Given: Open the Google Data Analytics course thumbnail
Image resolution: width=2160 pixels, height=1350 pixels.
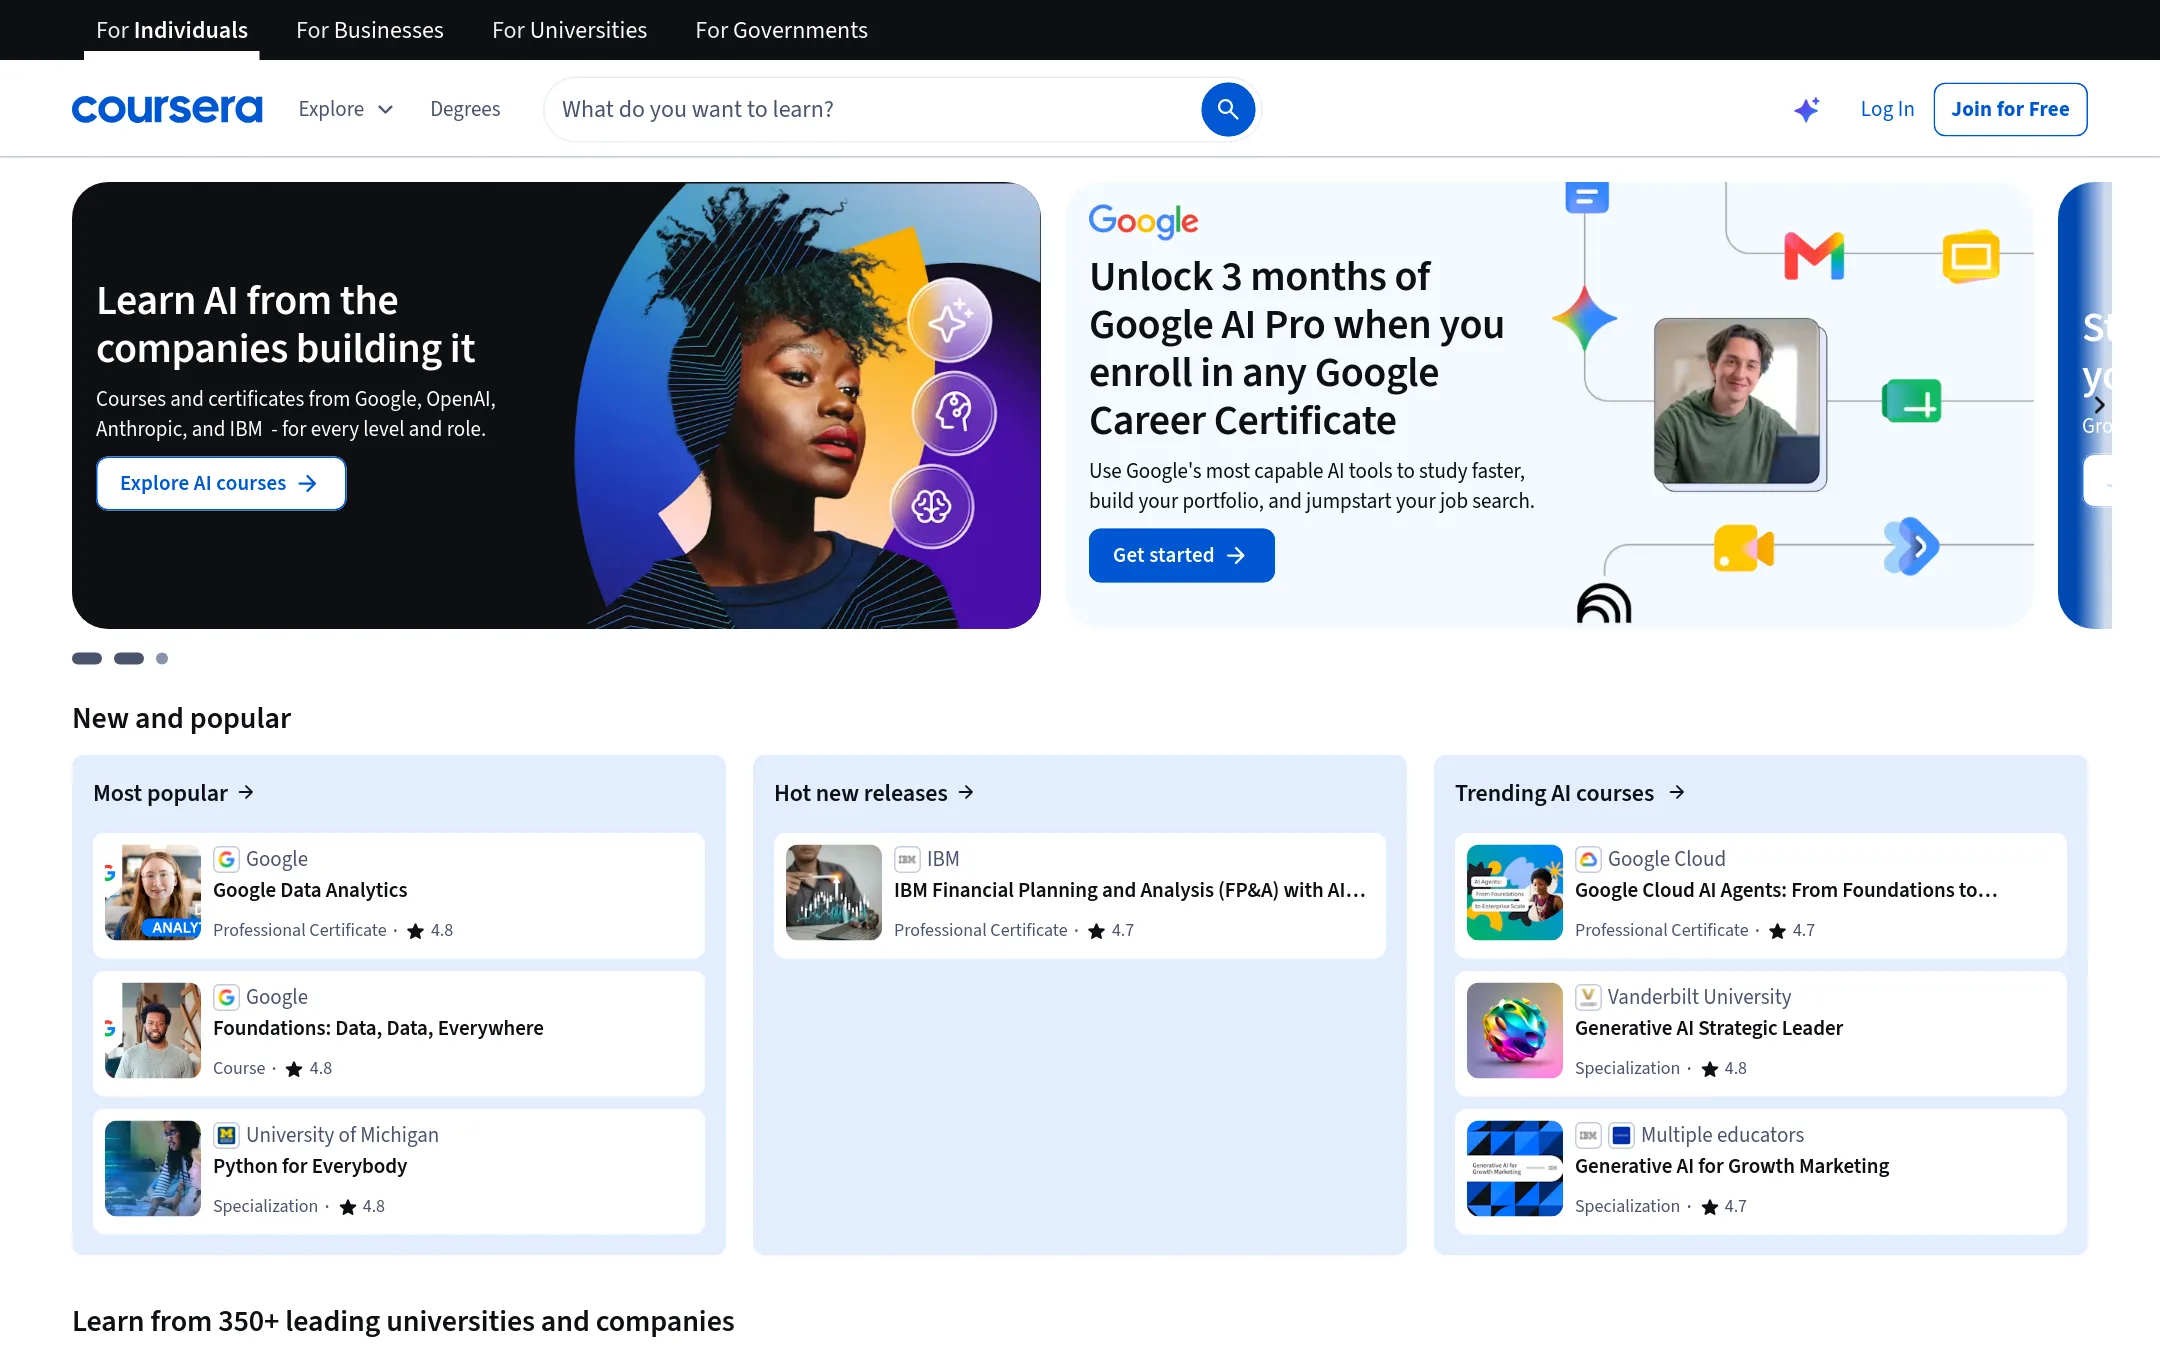Looking at the screenshot, I should [x=153, y=892].
